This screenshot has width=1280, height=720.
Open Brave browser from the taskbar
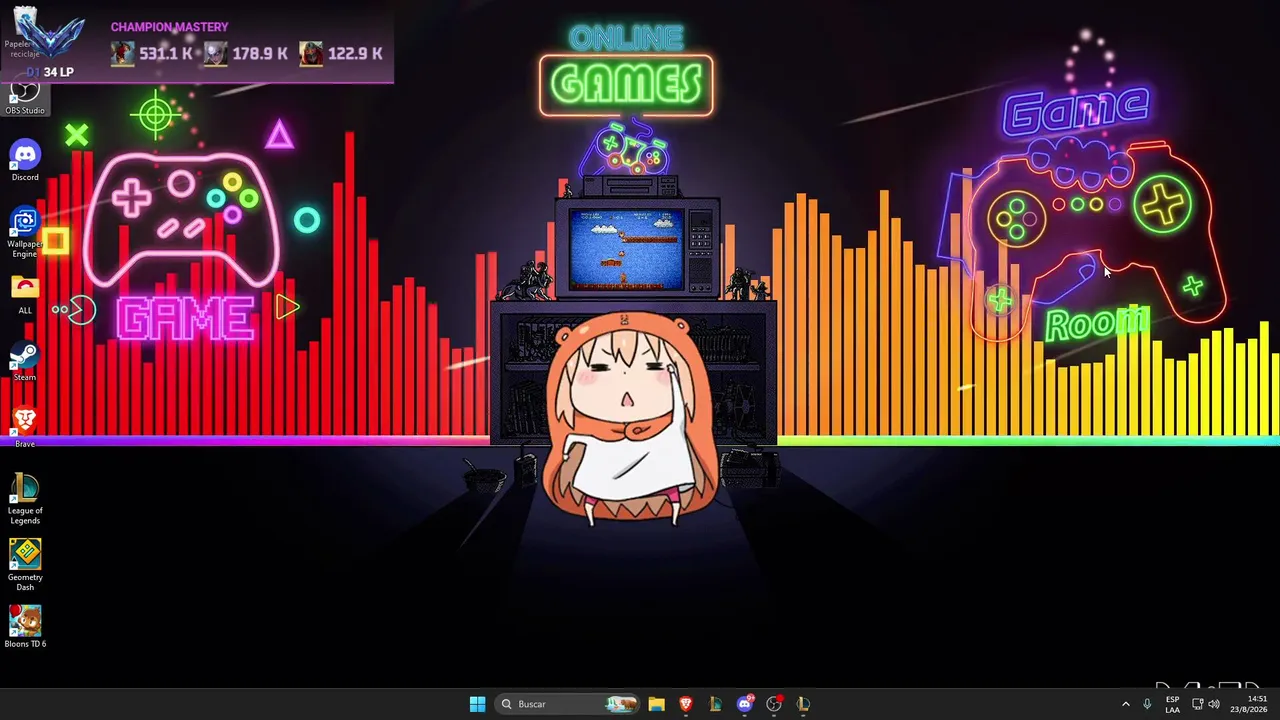(x=686, y=704)
